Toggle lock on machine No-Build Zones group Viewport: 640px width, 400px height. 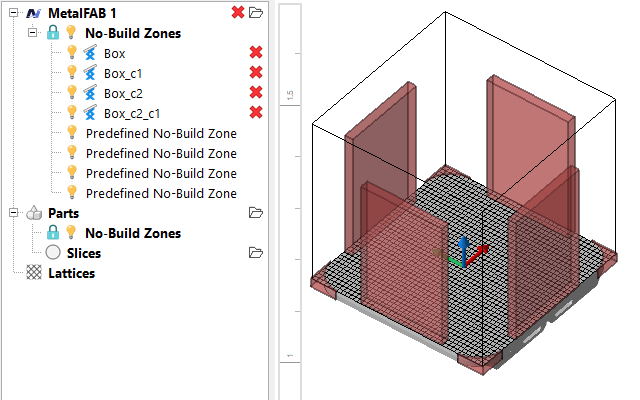pos(53,32)
